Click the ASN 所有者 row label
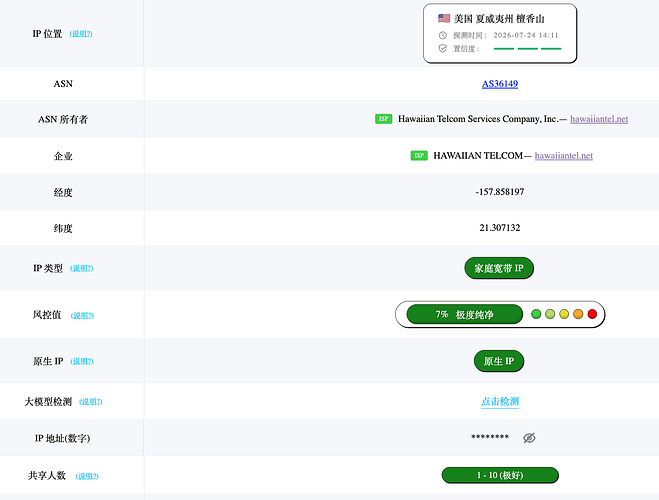The height and width of the screenshot is (500, 659). coord(63,119)
